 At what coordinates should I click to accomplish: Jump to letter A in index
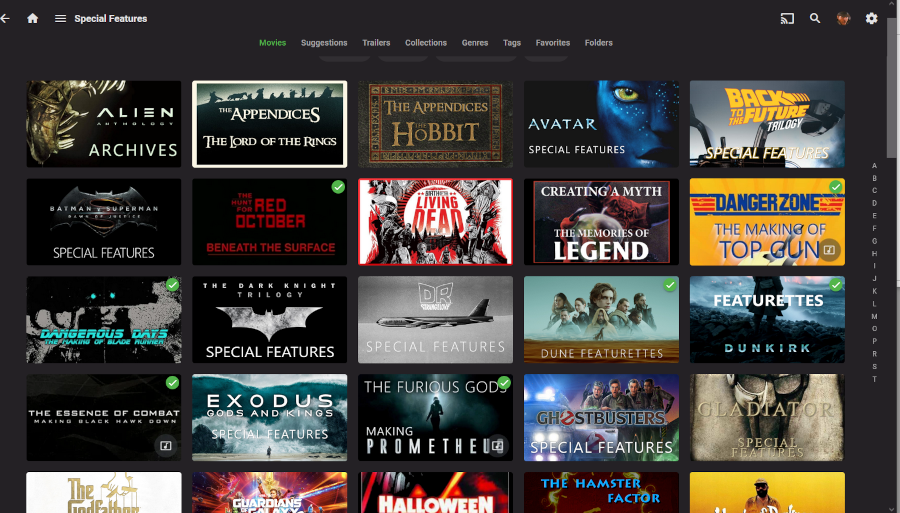coord(874,166)
